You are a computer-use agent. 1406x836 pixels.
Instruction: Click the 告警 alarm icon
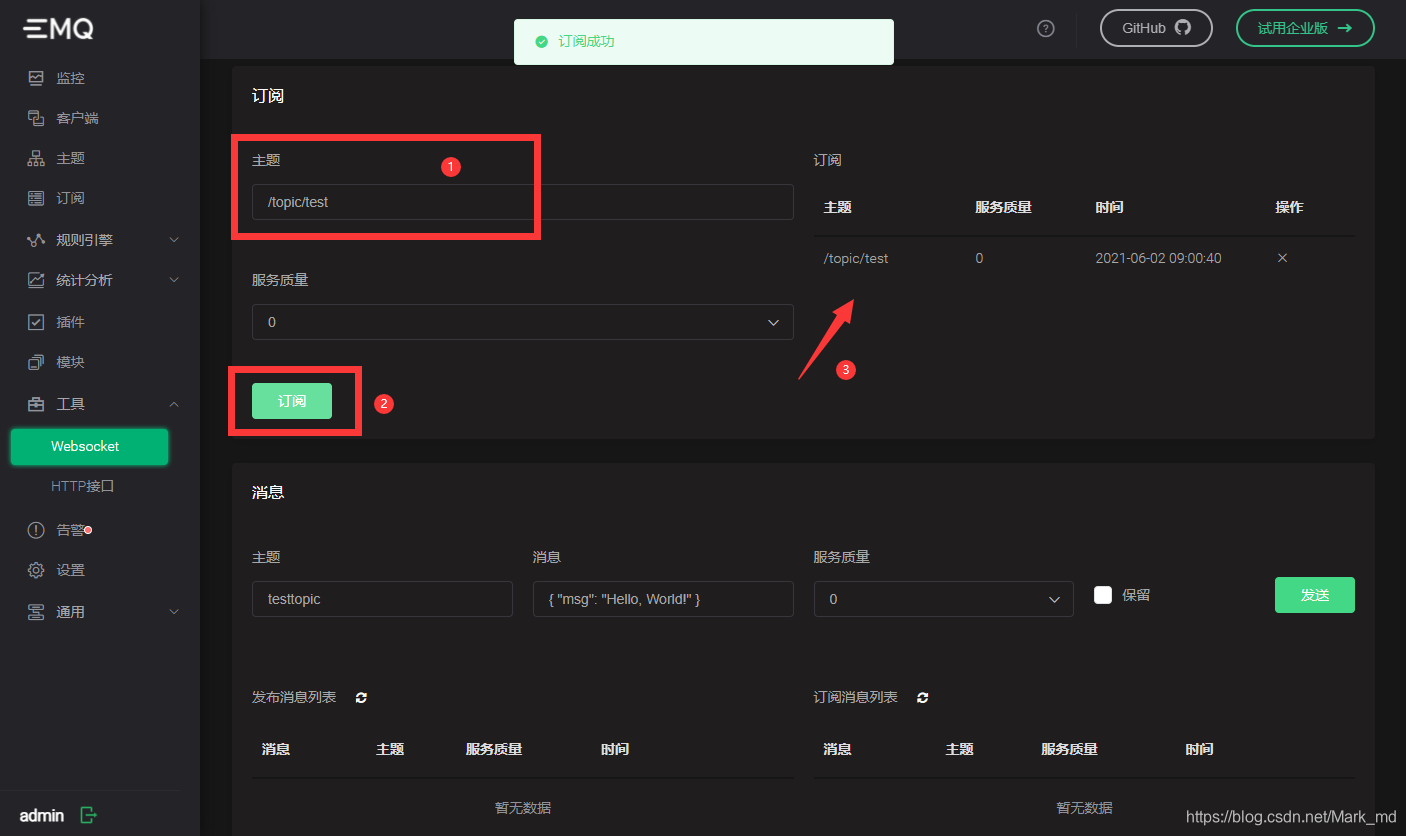pos(36,530)
